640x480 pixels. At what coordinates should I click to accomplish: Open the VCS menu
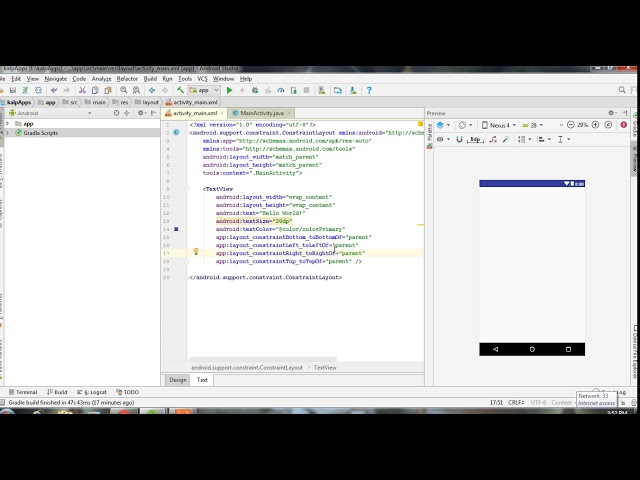(202, 79)
